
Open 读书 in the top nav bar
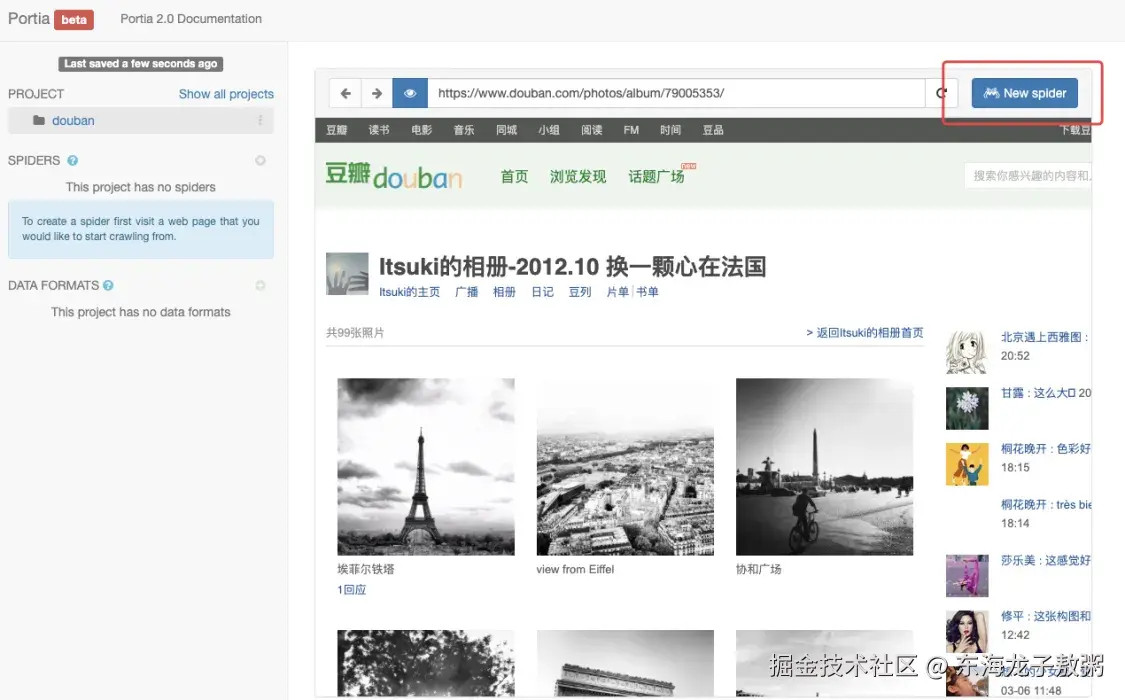pyautogui.click(x=379, y=130)
